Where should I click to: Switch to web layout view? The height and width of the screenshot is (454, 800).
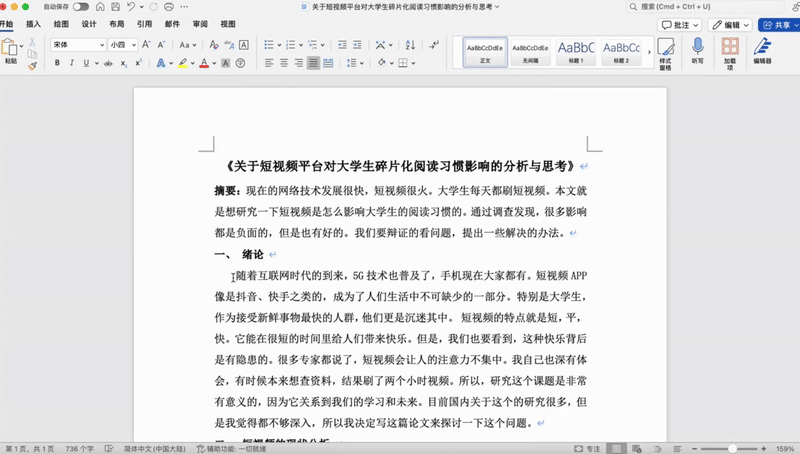point(637,449)
